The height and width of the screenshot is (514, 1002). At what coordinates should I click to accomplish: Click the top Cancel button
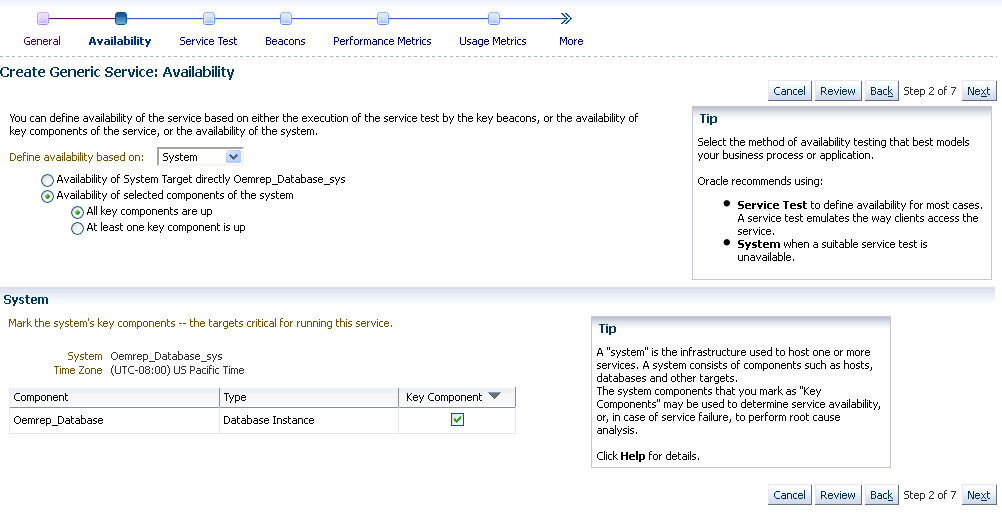click(789, 91)
